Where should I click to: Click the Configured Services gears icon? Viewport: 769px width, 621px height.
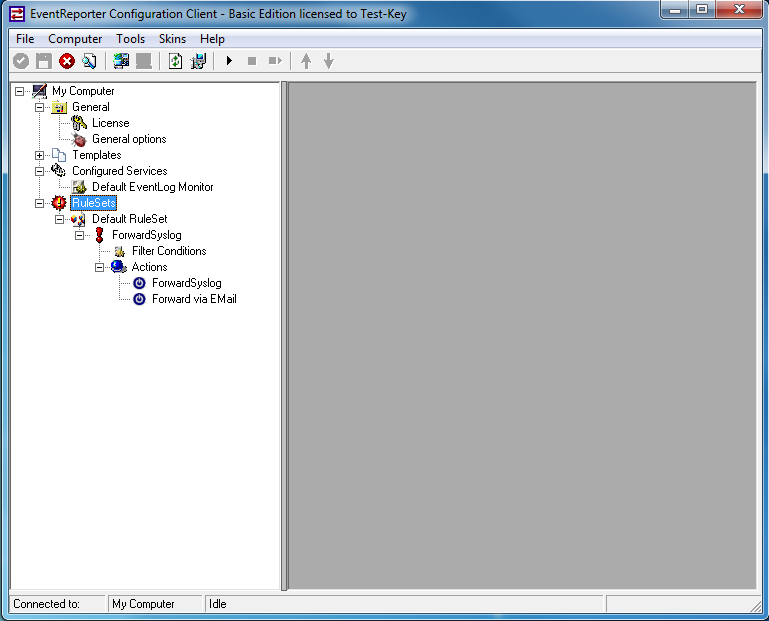[58, 170]
